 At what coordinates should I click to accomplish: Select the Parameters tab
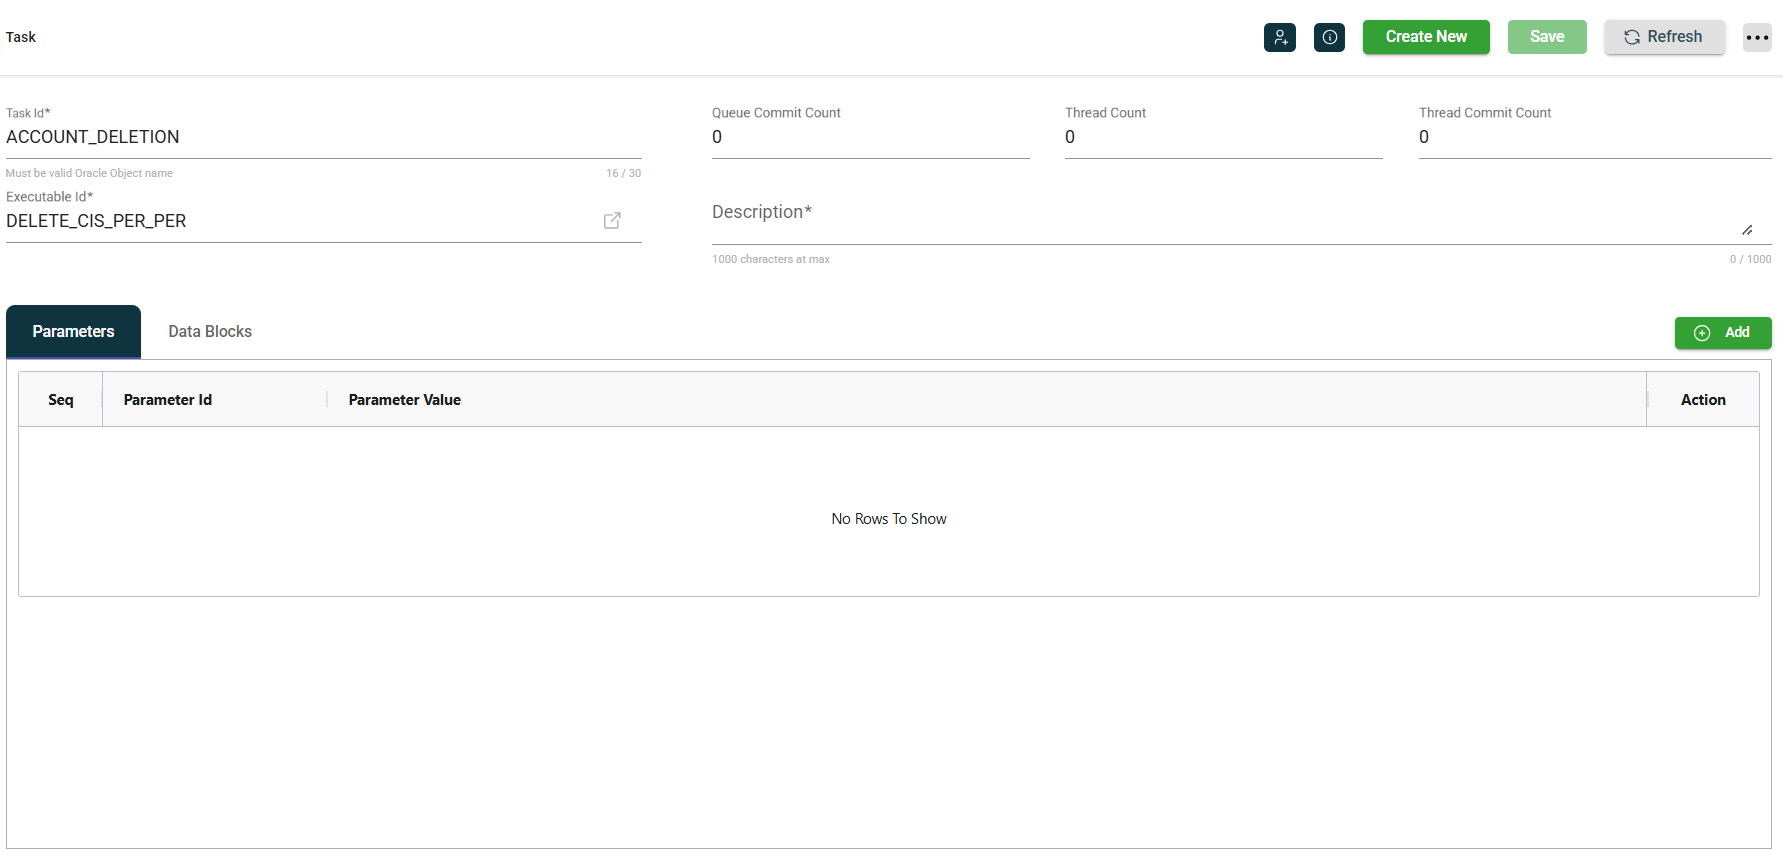73,332
